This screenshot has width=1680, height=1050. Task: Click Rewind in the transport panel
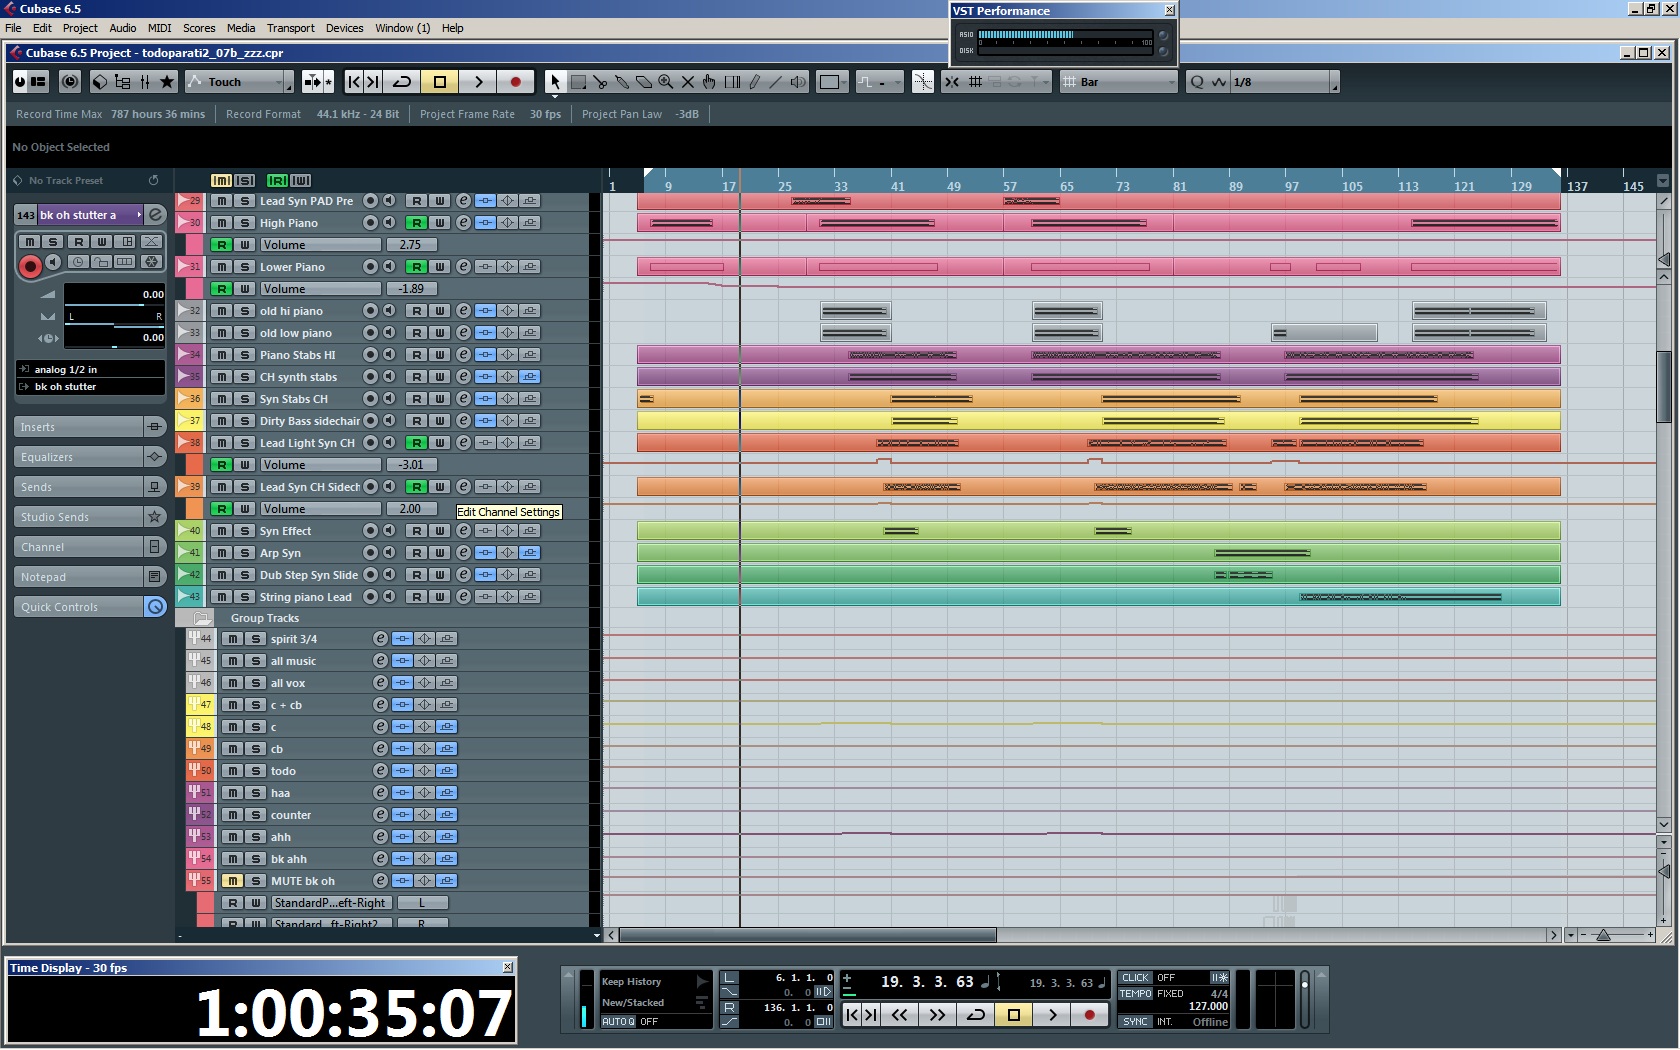[900, 1014]
